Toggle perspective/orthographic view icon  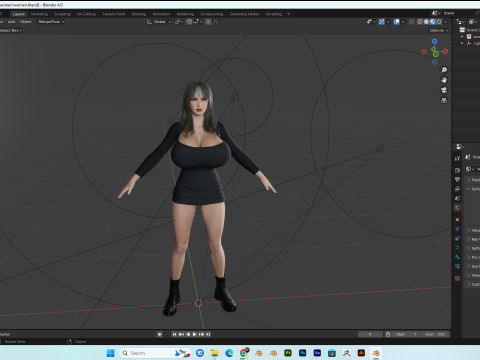(x=444, y=100)
